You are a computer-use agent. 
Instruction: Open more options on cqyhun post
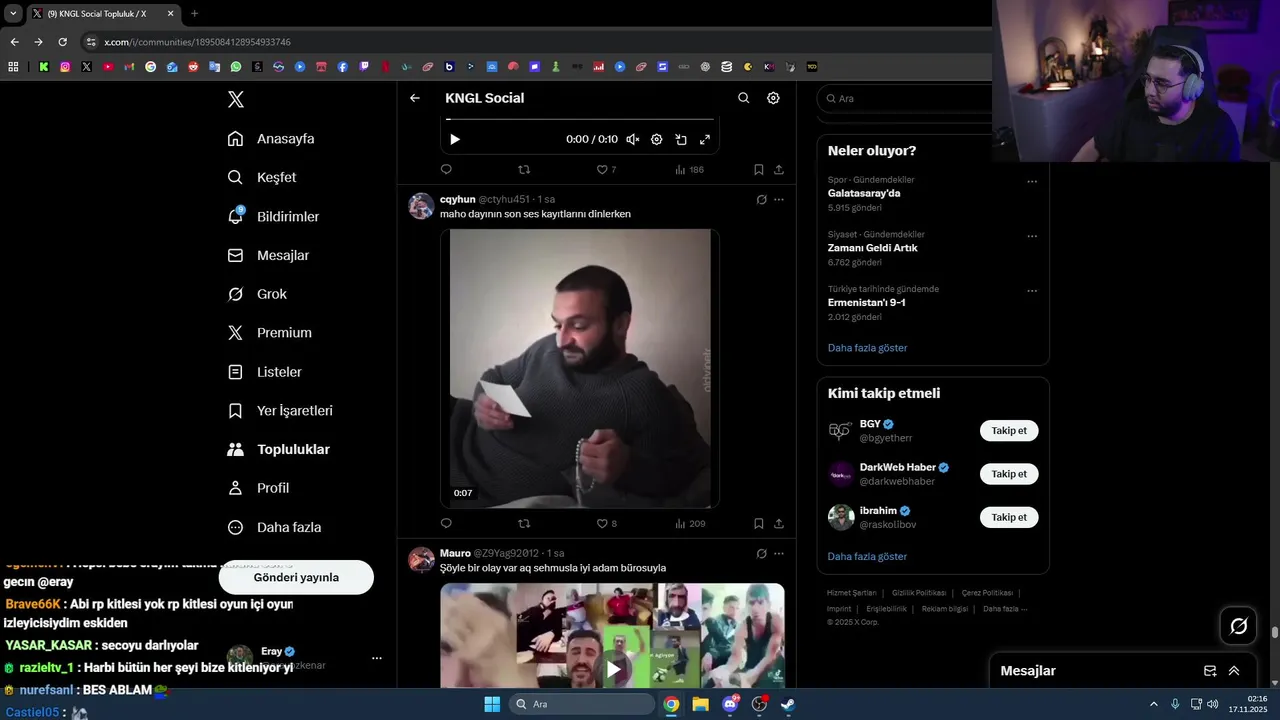[x=779, y=200]
